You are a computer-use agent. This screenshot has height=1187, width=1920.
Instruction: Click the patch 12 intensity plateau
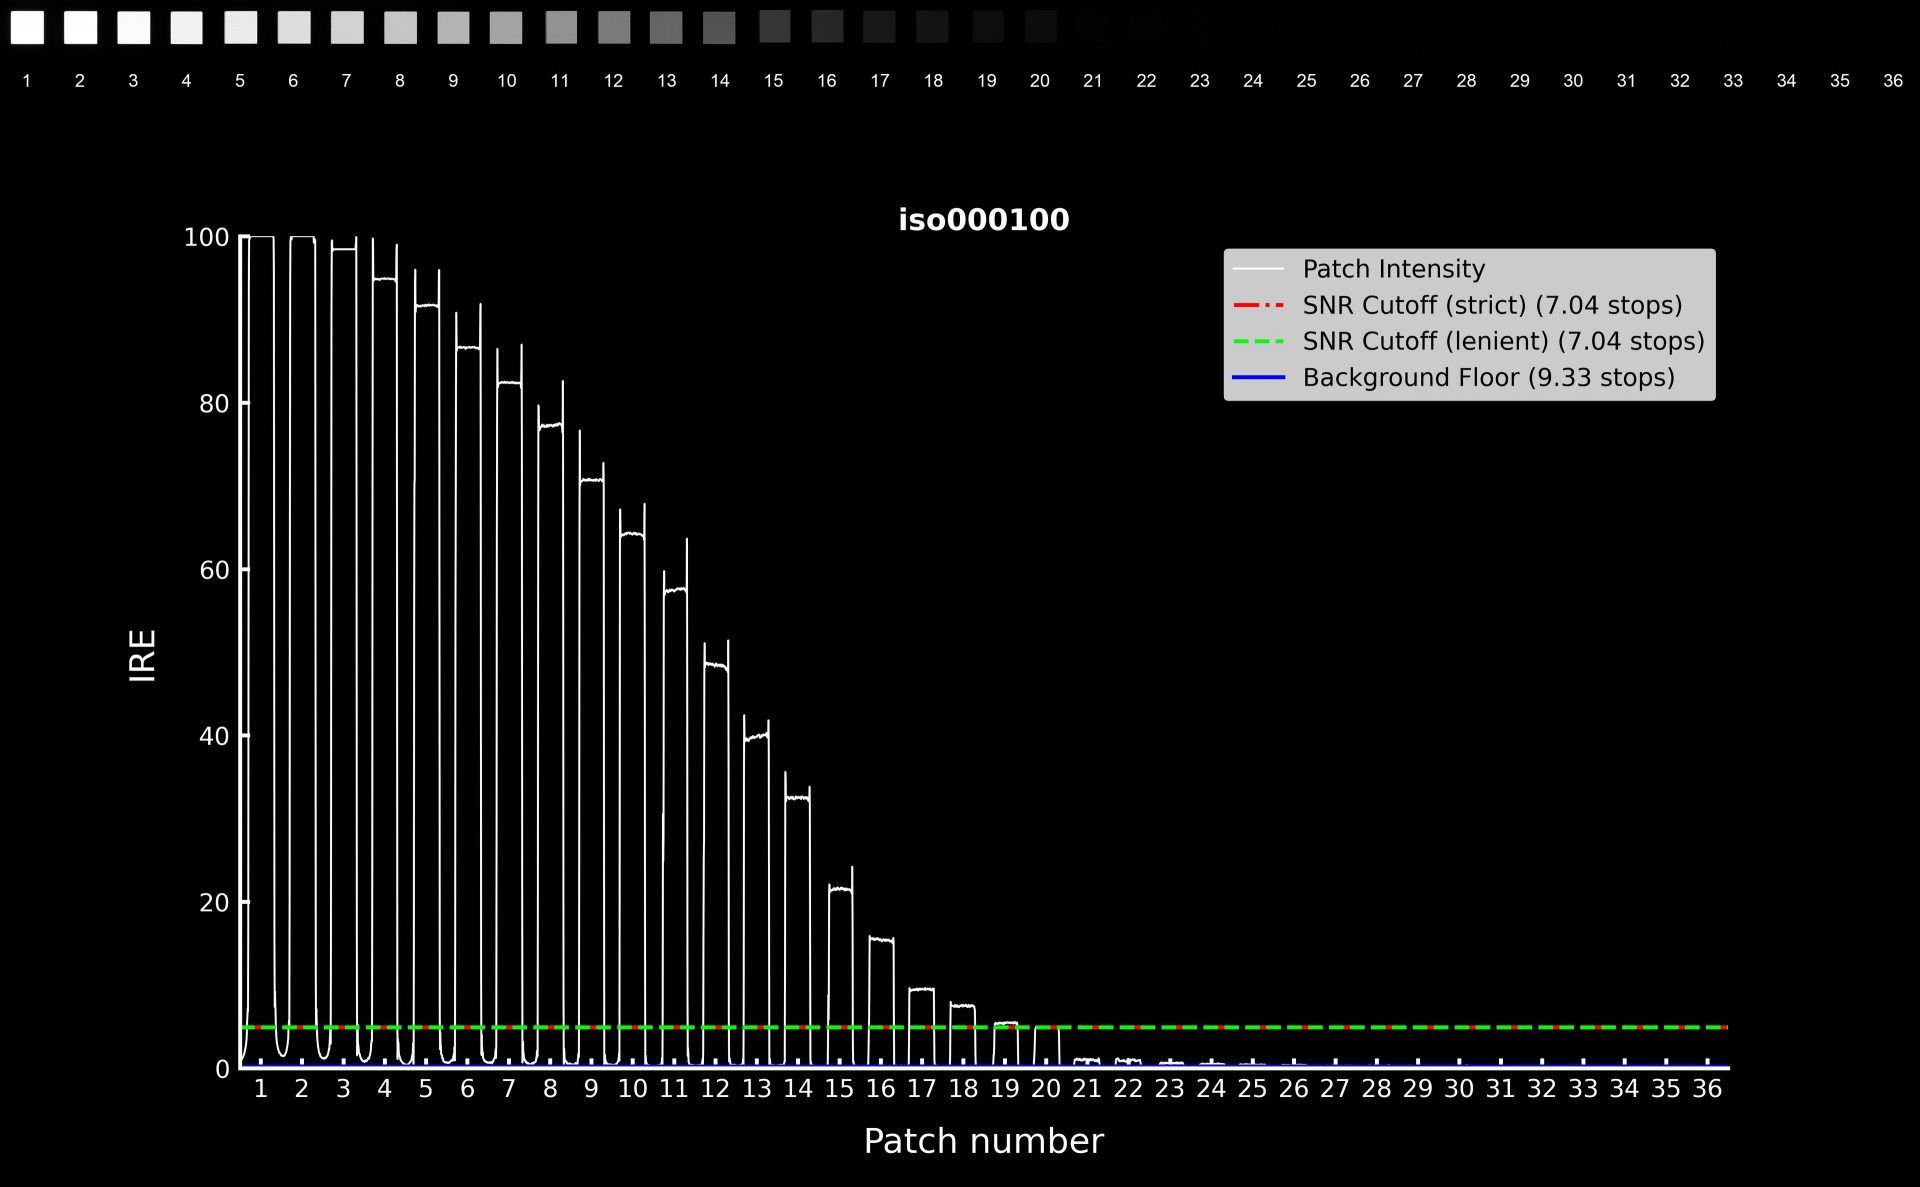[x=716, y=665]
